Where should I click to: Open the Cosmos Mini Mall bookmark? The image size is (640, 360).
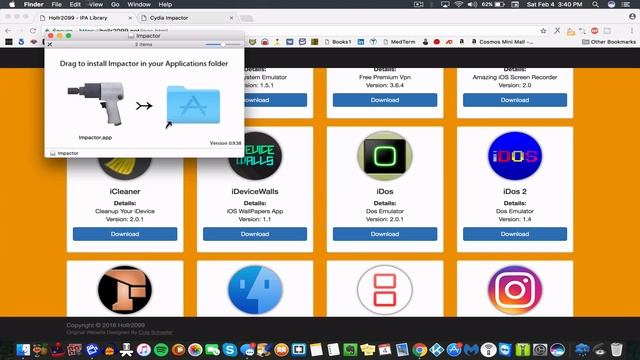click(x=502, y=42)
